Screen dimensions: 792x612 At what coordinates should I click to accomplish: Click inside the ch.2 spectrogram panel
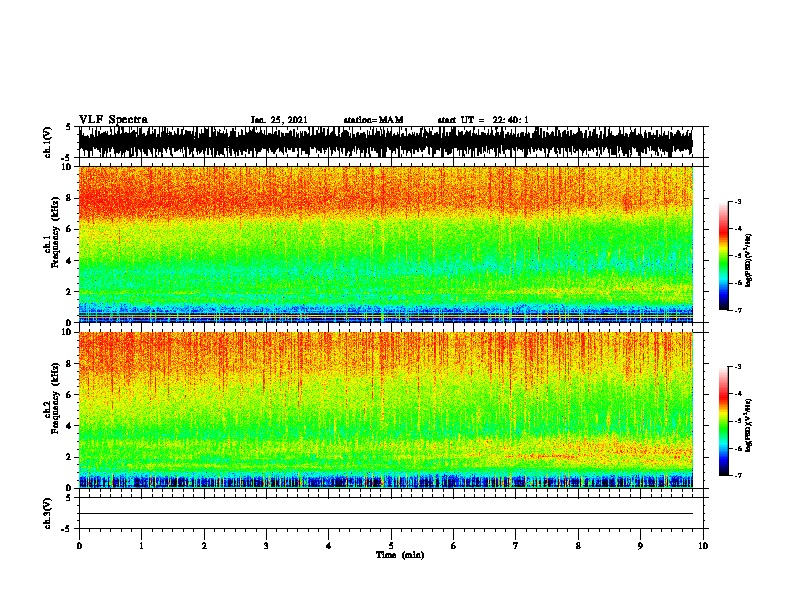[x=386, y=410]
